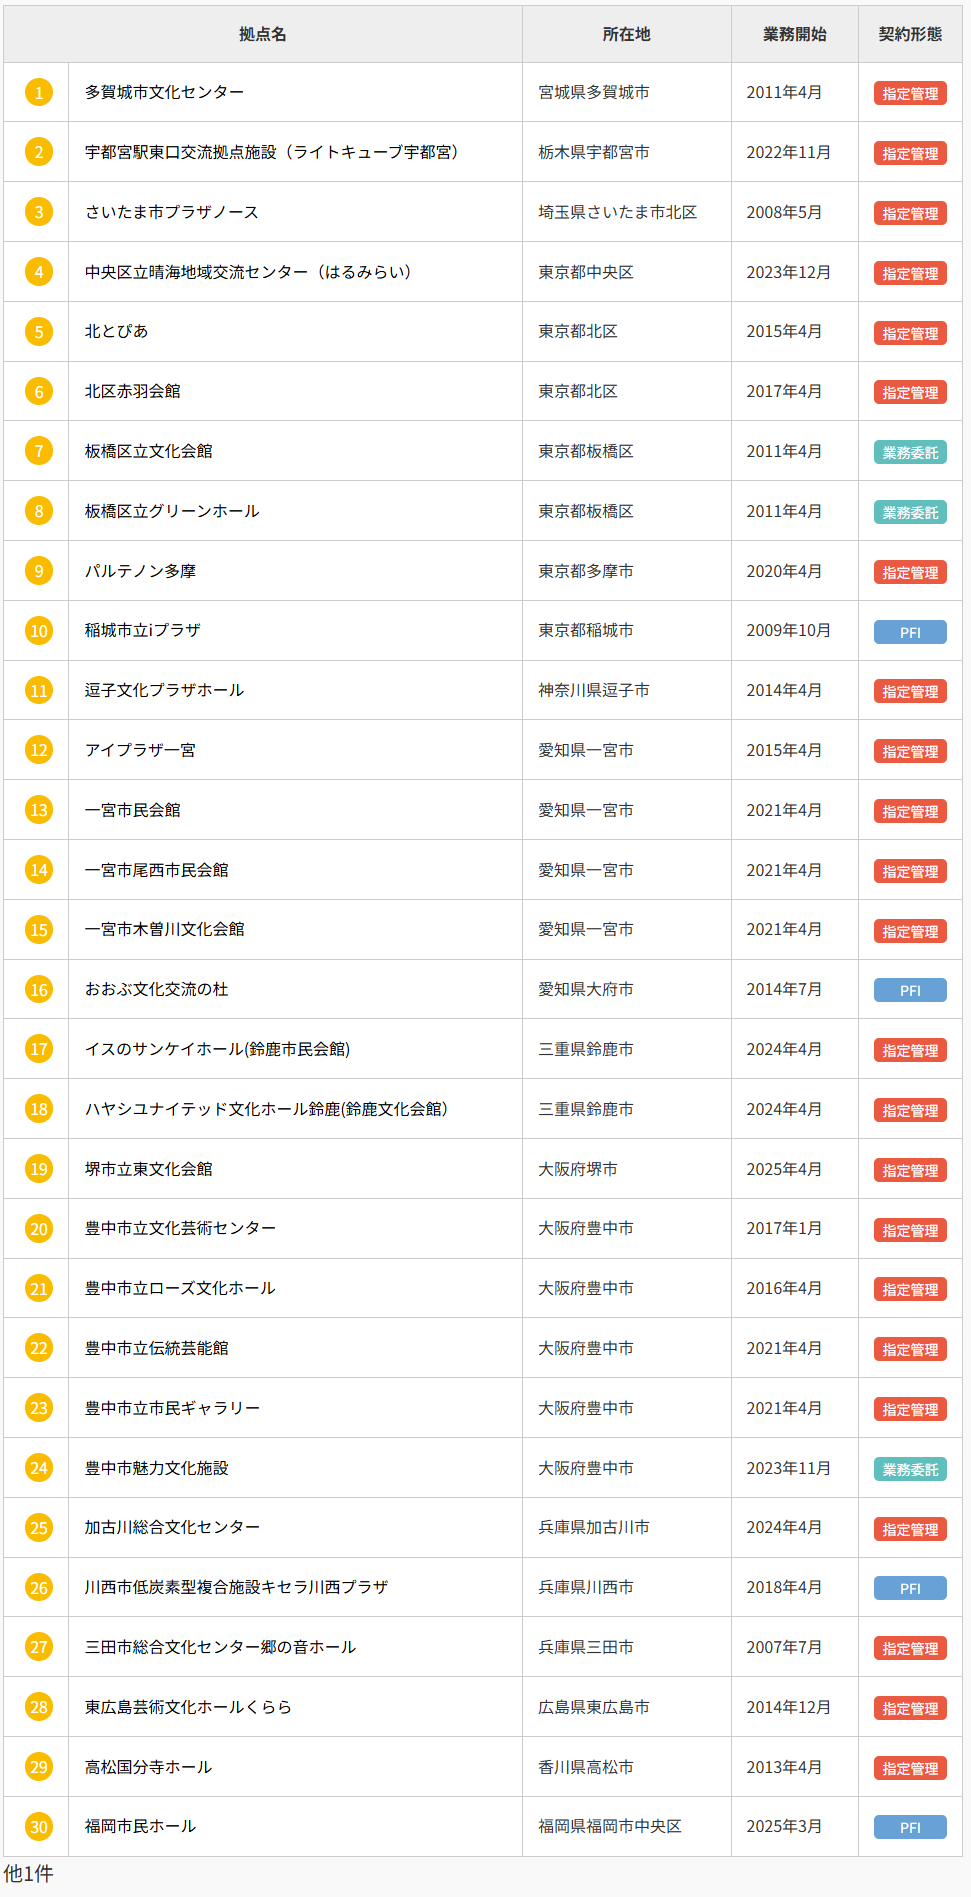Click the number 16 circle badge
The width and height of the screenshot is (971, 1897).
tap(39, 990)
